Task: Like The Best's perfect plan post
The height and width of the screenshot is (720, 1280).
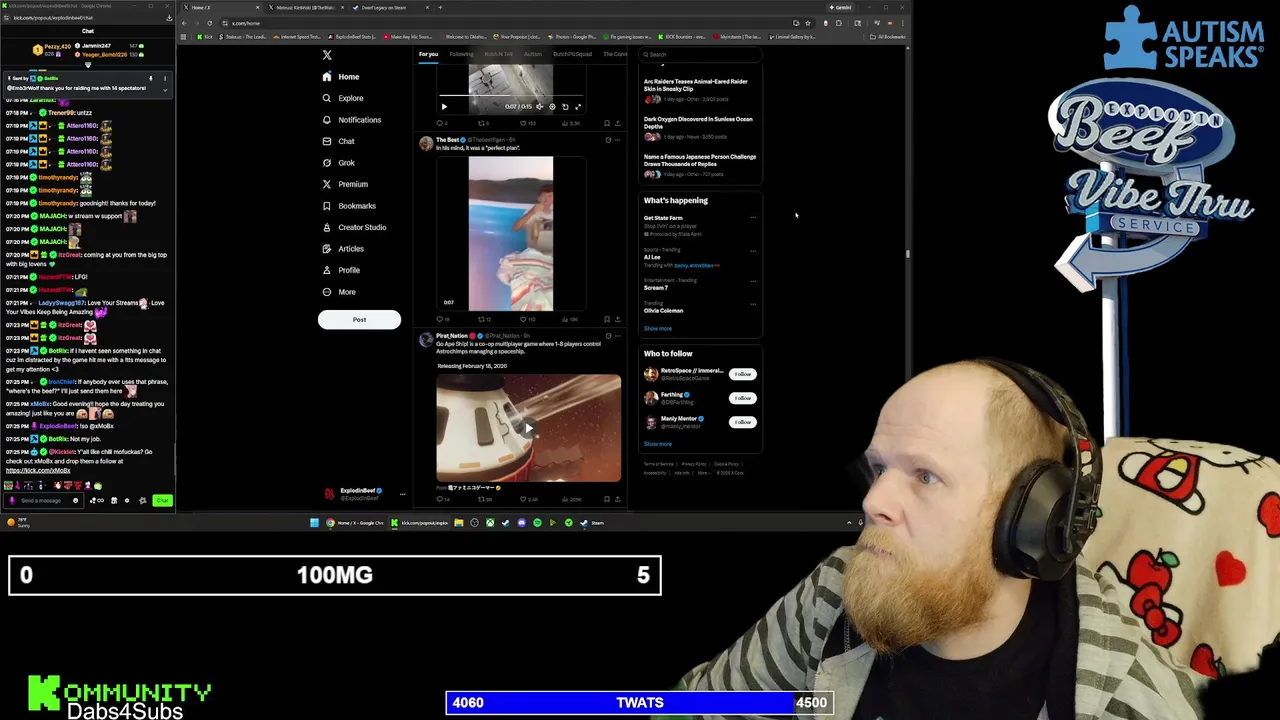Action: tap(523, 319)
